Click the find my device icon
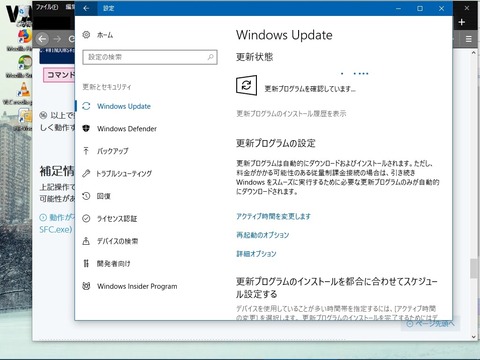The width and height of the screenshot is (480, 360). coord(86,241)
